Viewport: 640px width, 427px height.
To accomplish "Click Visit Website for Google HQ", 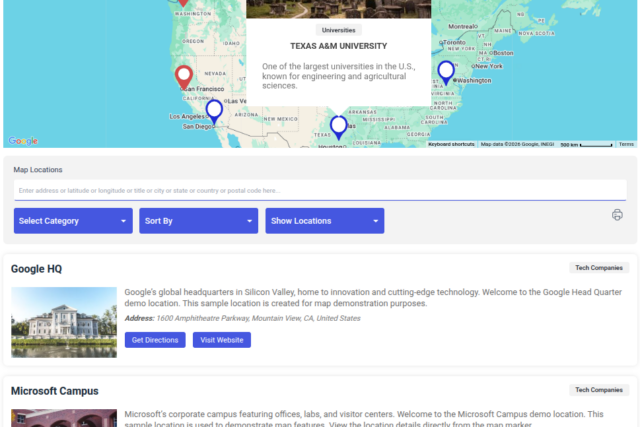I will (222, 340).
